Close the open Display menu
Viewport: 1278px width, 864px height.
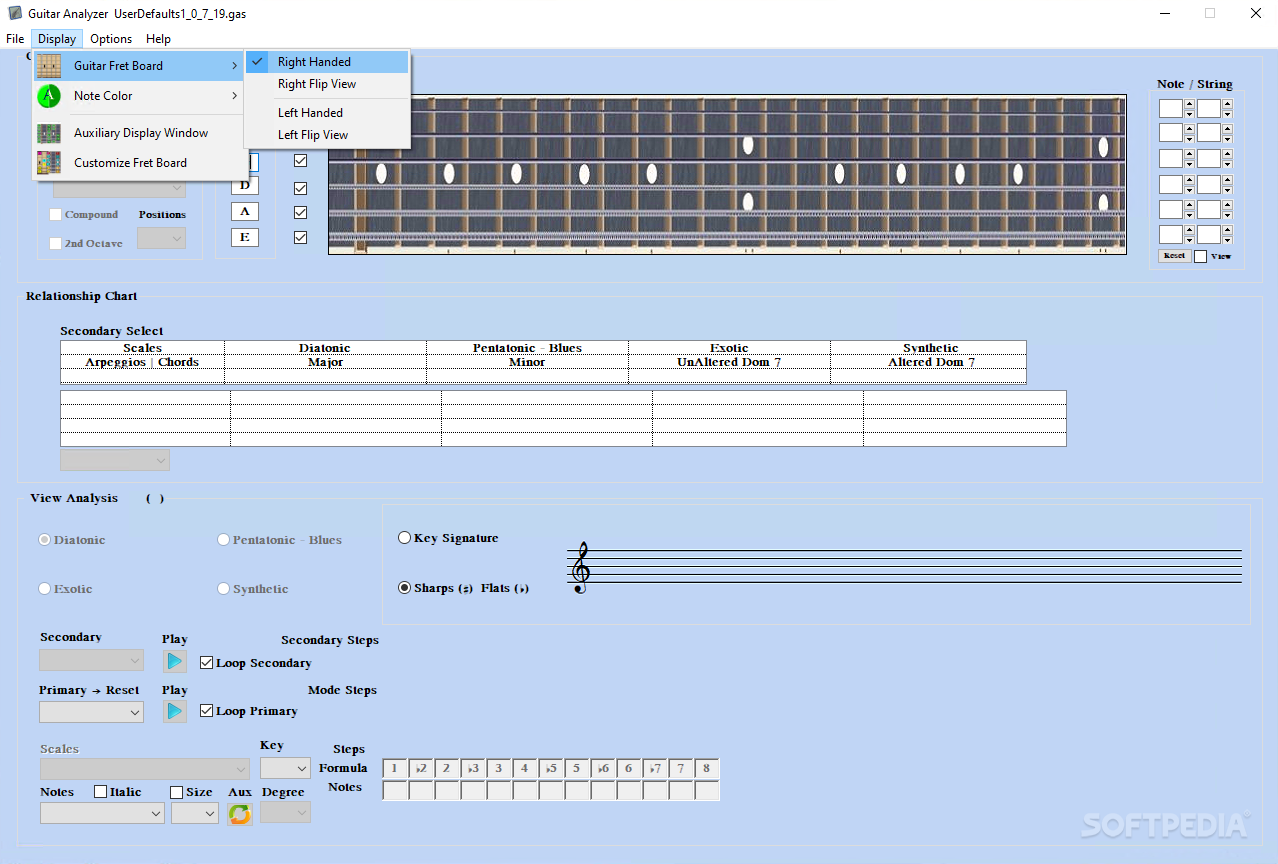[x=57, y=39]
